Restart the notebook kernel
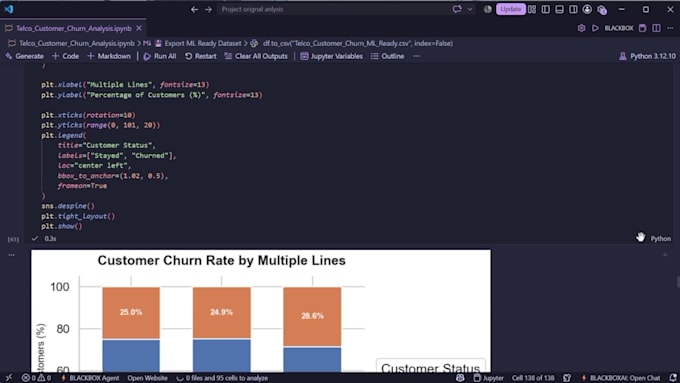The image size is (680, 383). [x=200, y=56]
